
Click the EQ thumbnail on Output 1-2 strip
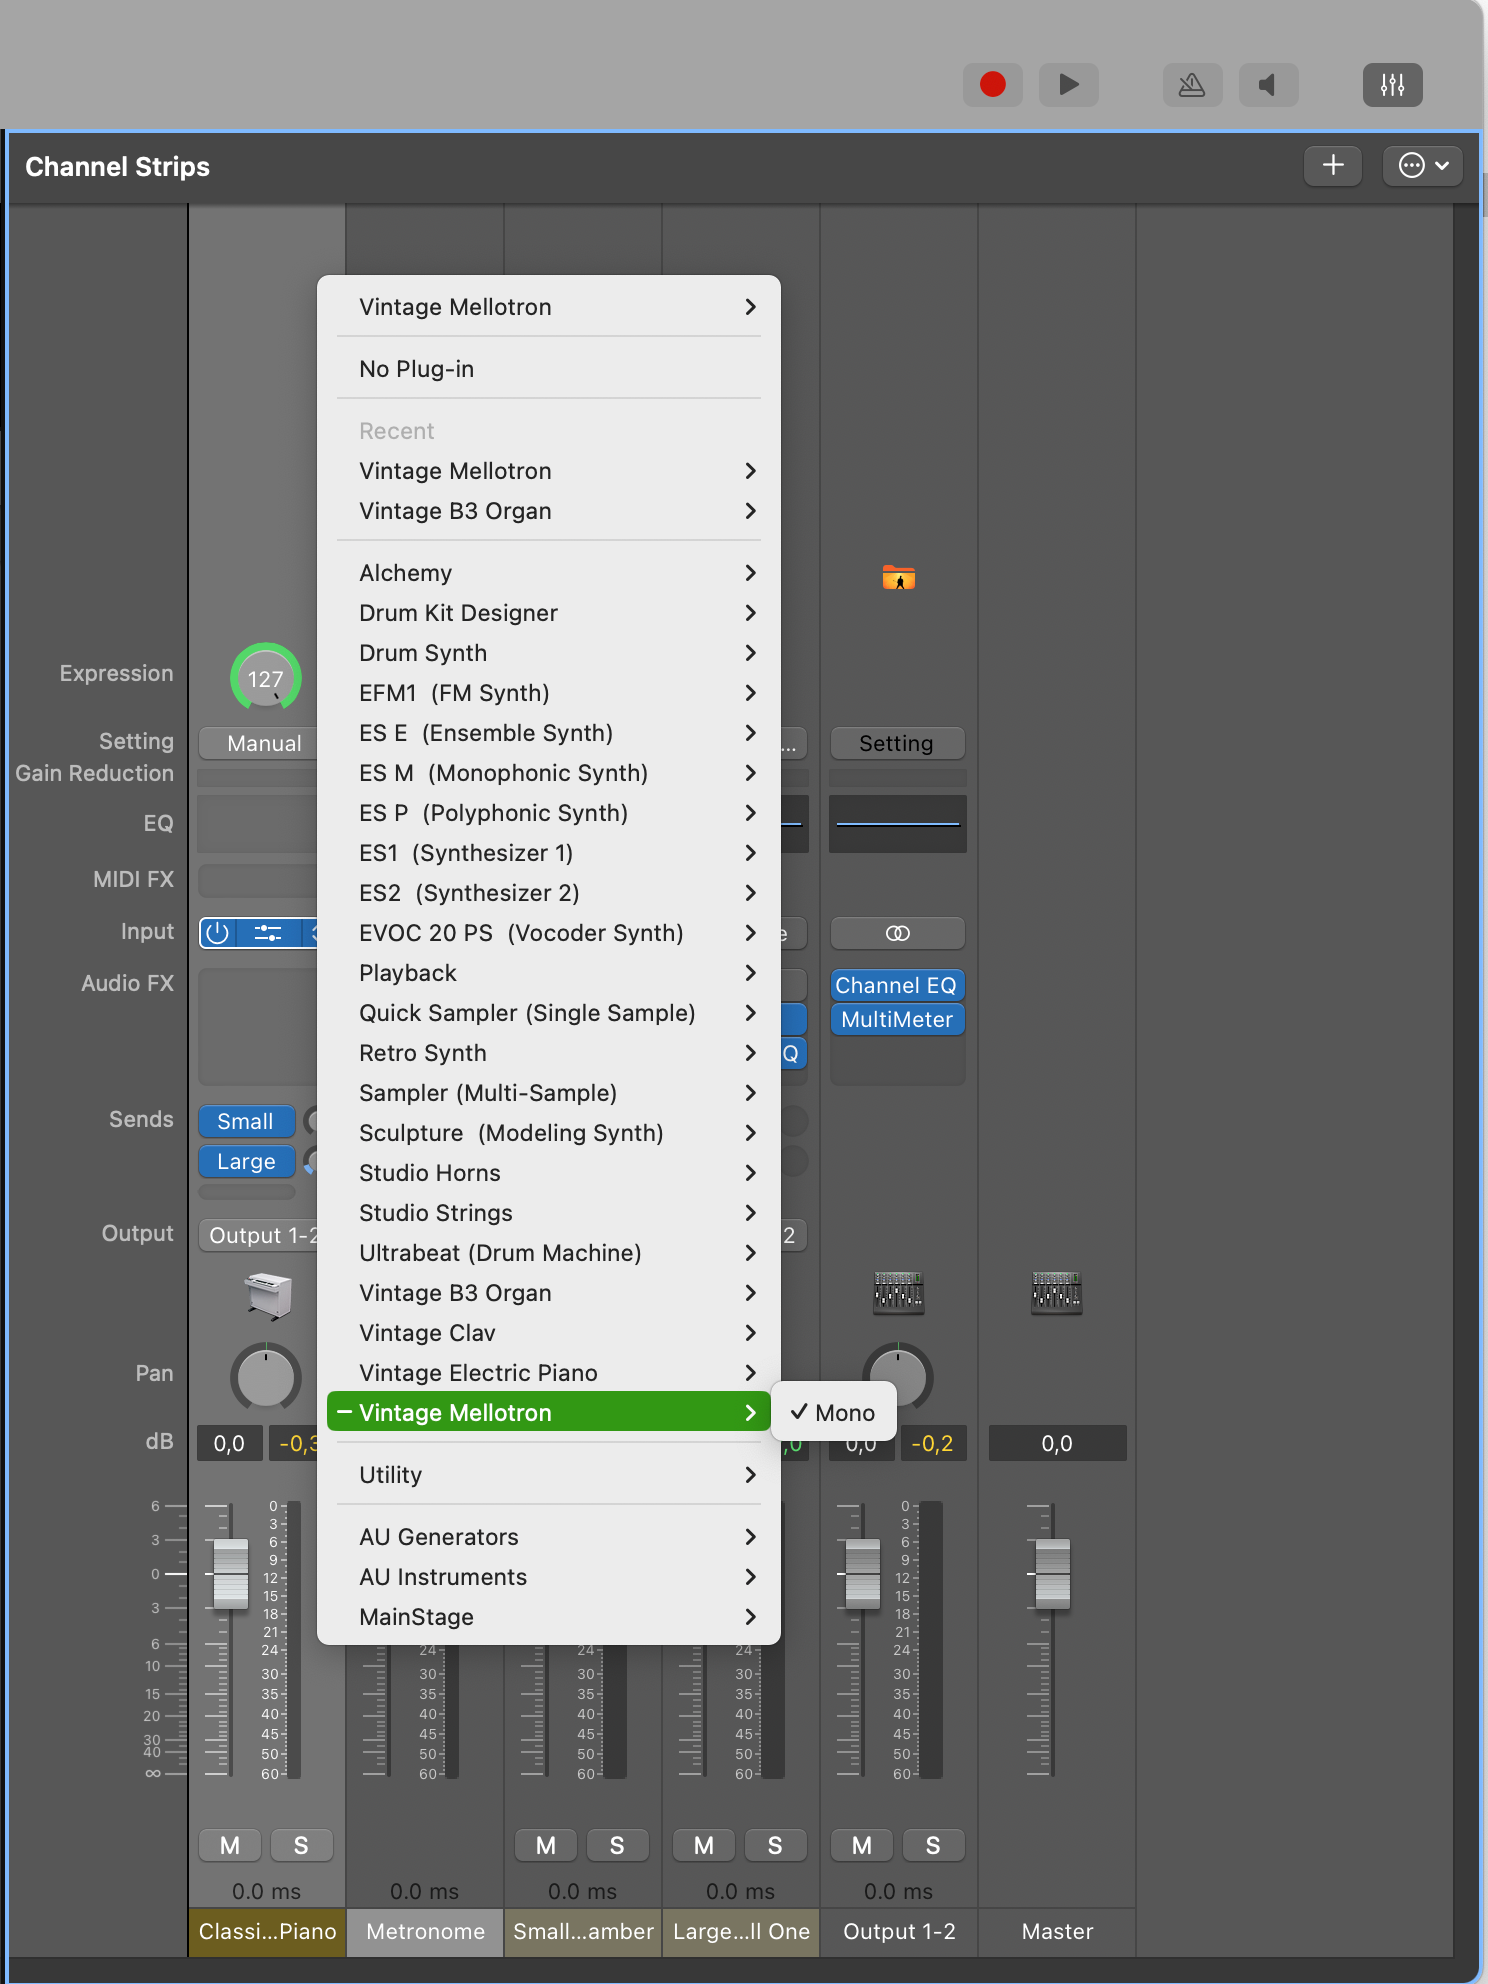pyautogui.click(x=898, y=824)
